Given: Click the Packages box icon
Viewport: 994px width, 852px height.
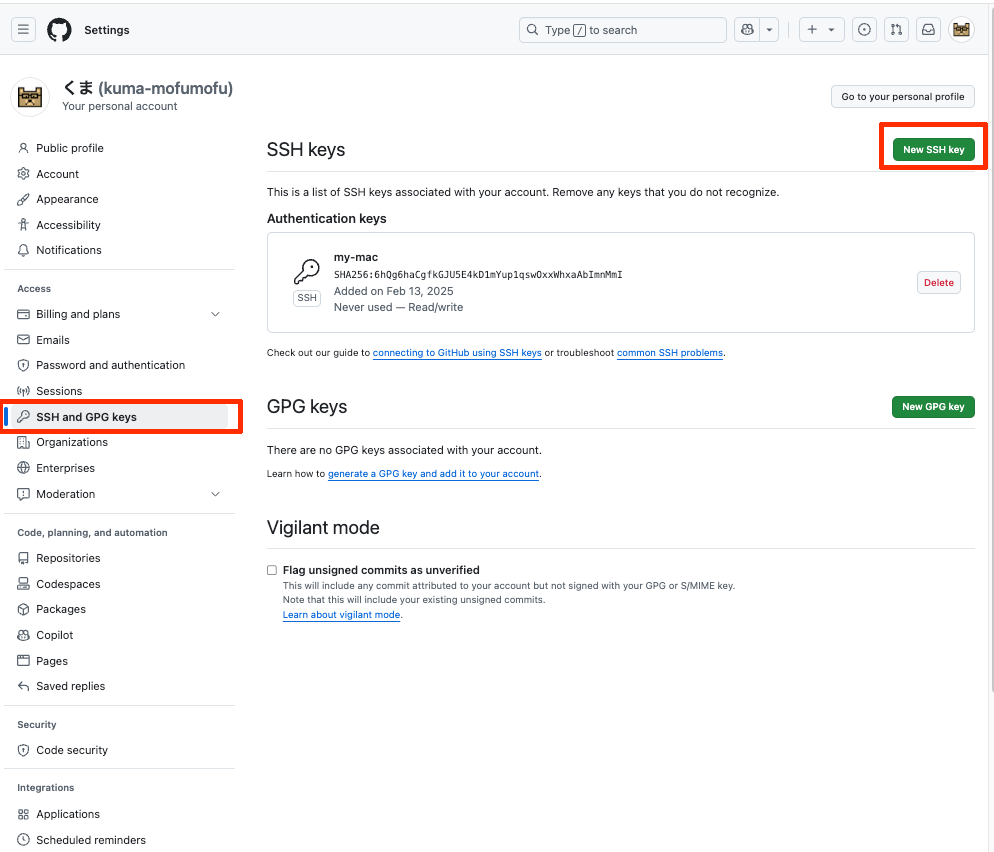Looking at the screenshot, I should pos(23,609).
